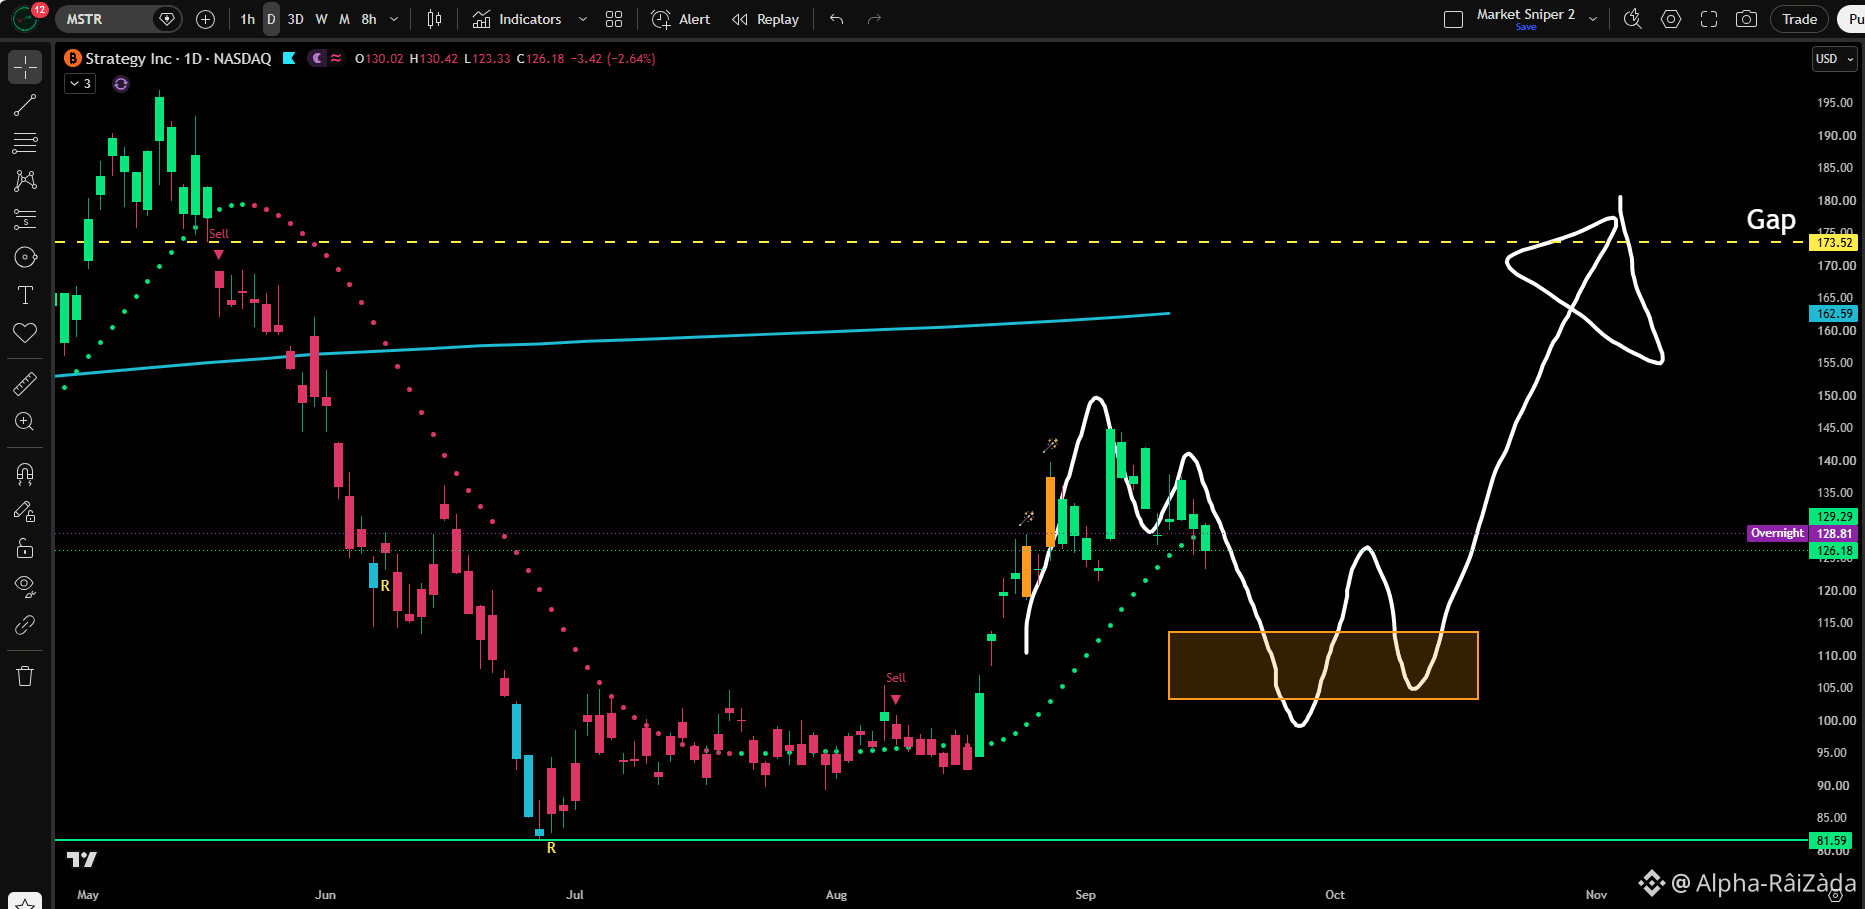
Task: Click the Trade button
Action: click(1799, 19)
